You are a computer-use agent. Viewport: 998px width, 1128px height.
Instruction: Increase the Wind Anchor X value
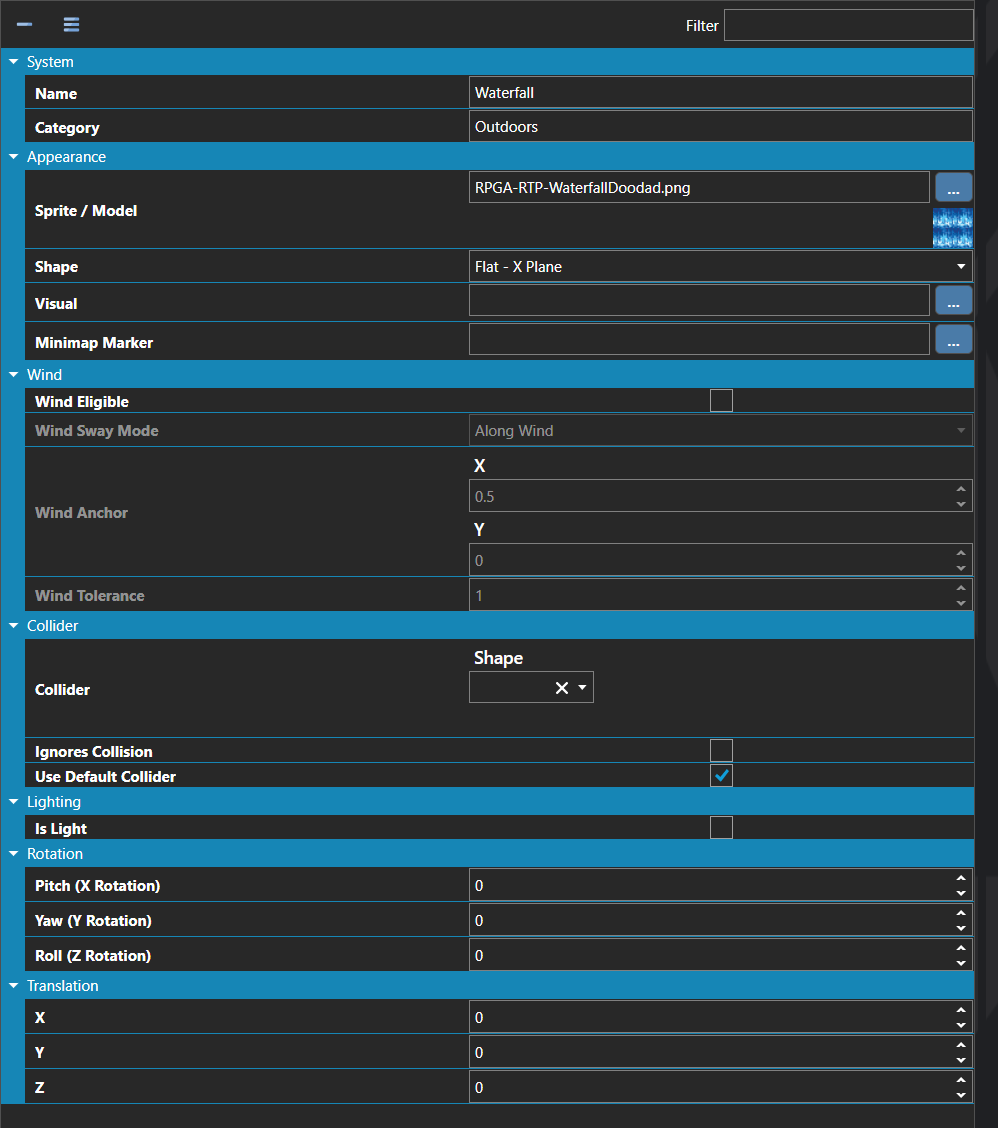point(961,489)
